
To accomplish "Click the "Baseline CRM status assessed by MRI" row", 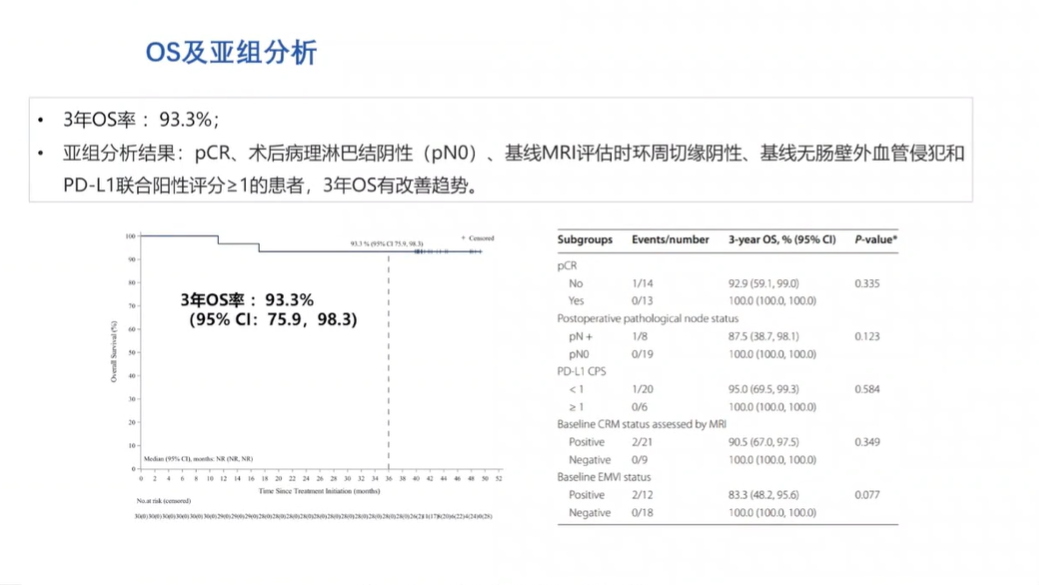I will (x=641, y=424).
